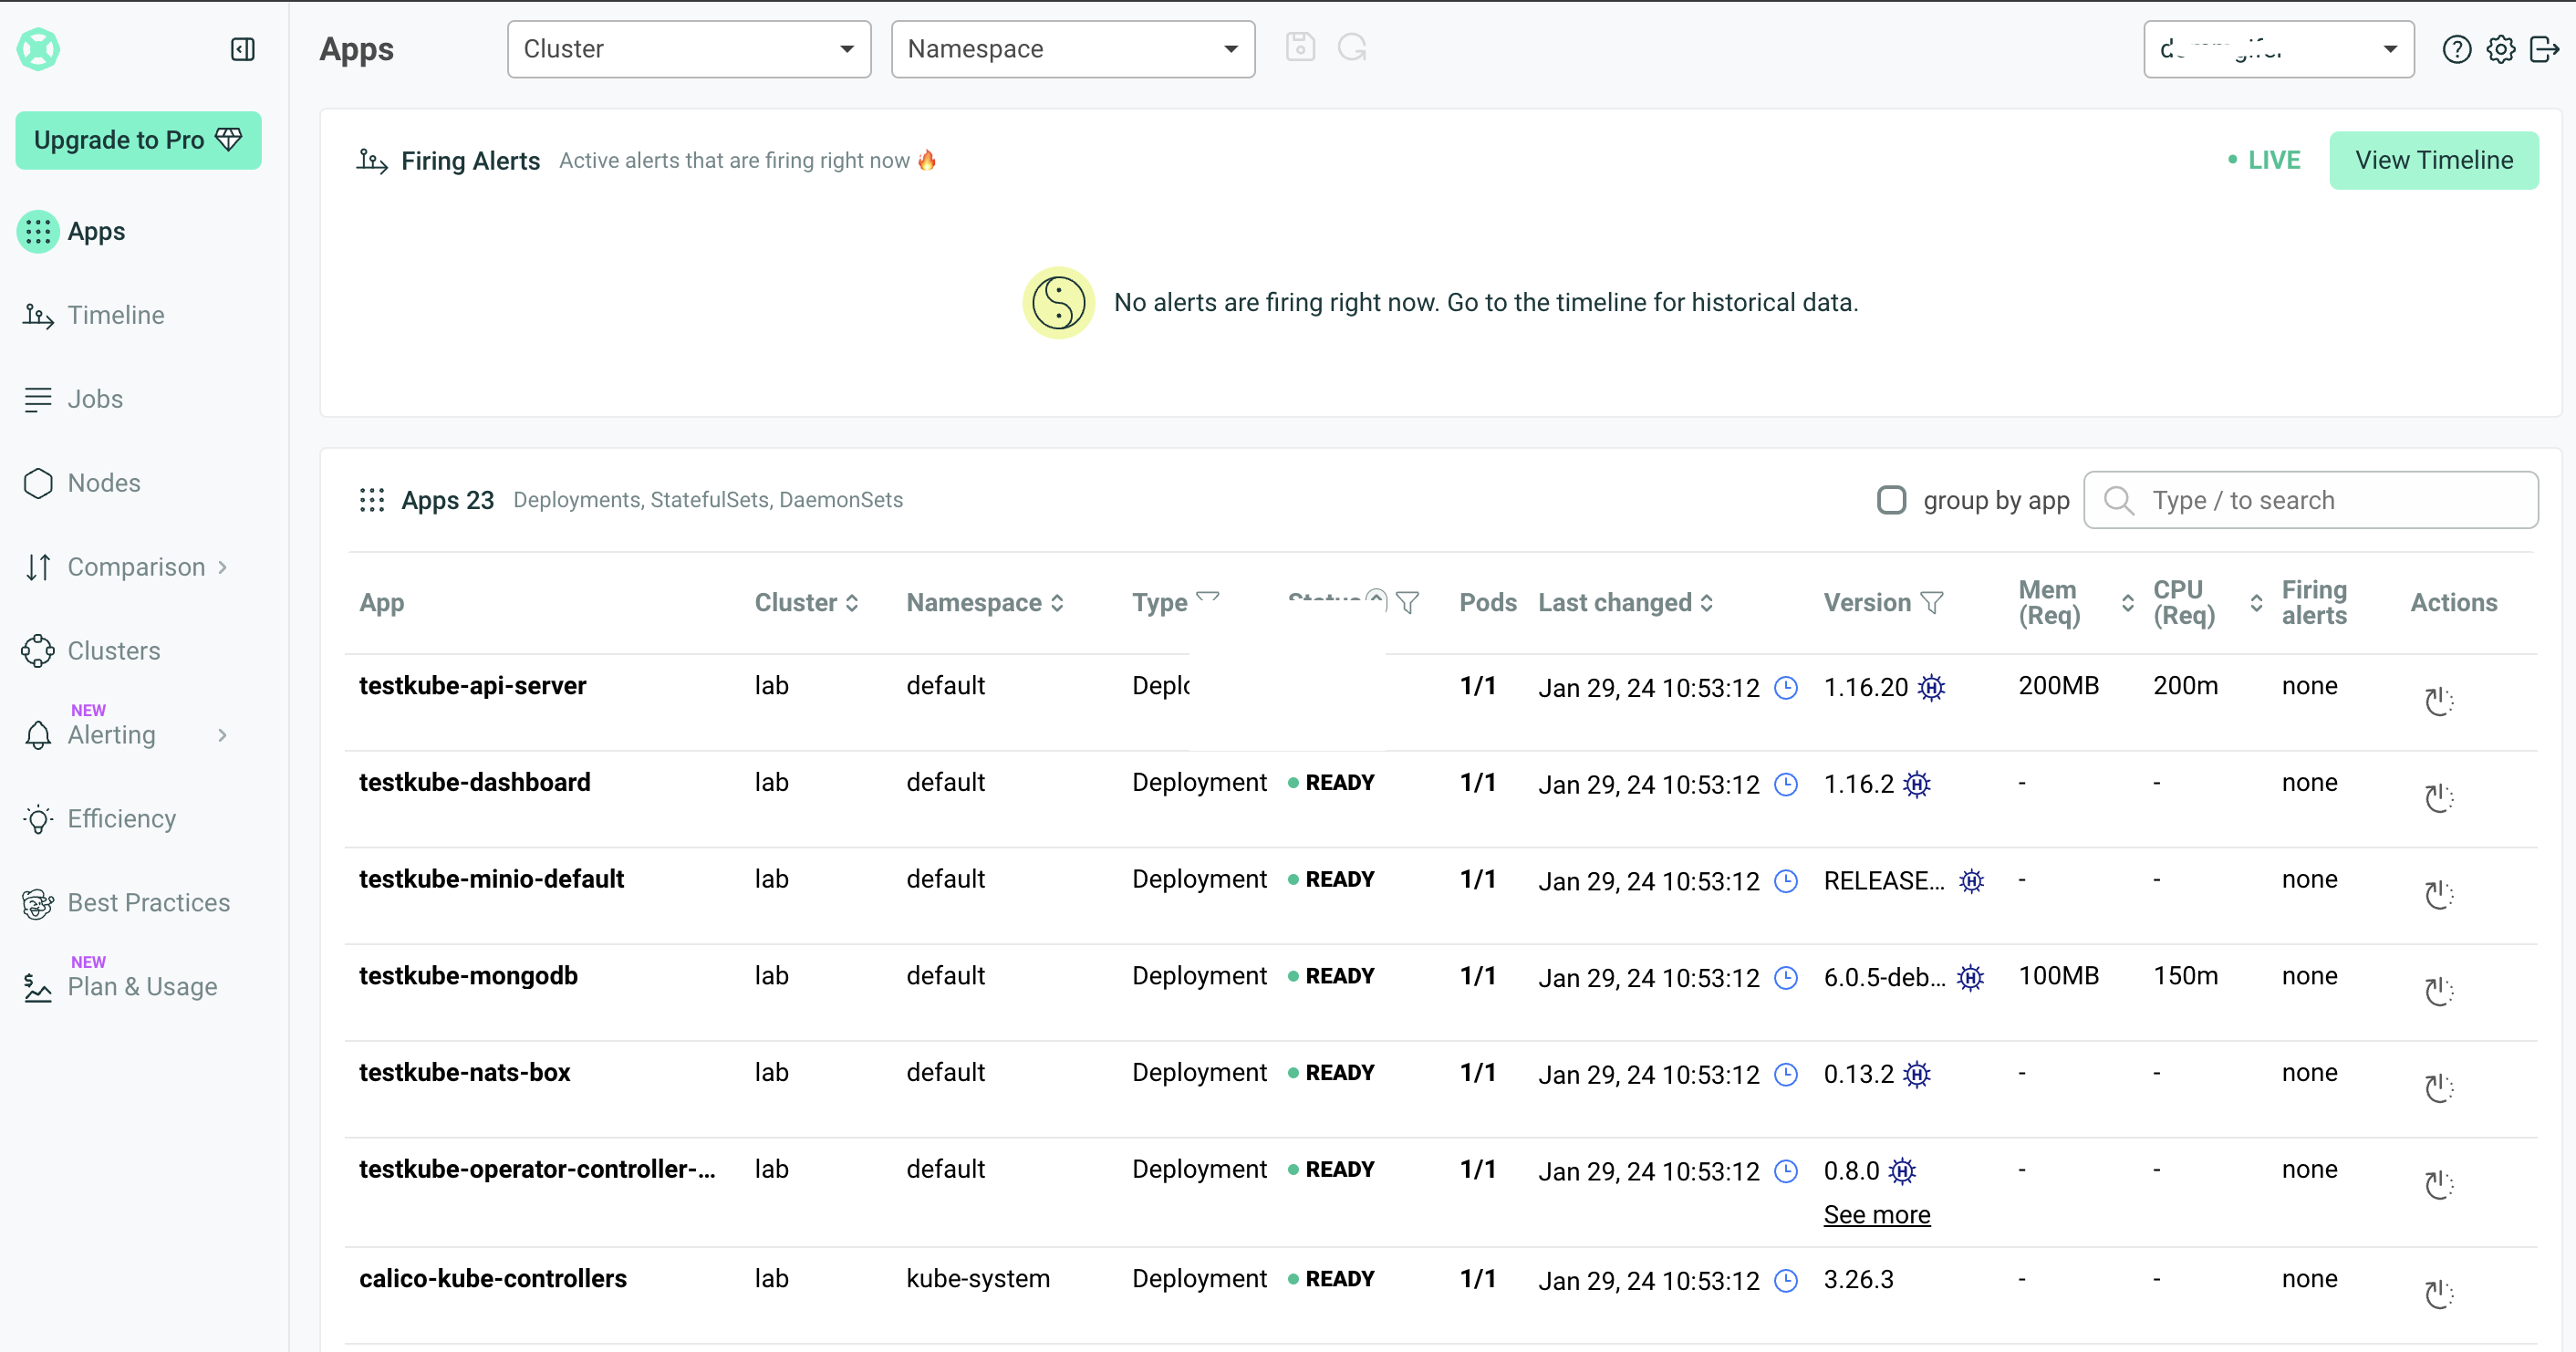Screen dimensions: 2576x1352
Task: Go to Timeline in sidebar
Action: click(115, 315)
